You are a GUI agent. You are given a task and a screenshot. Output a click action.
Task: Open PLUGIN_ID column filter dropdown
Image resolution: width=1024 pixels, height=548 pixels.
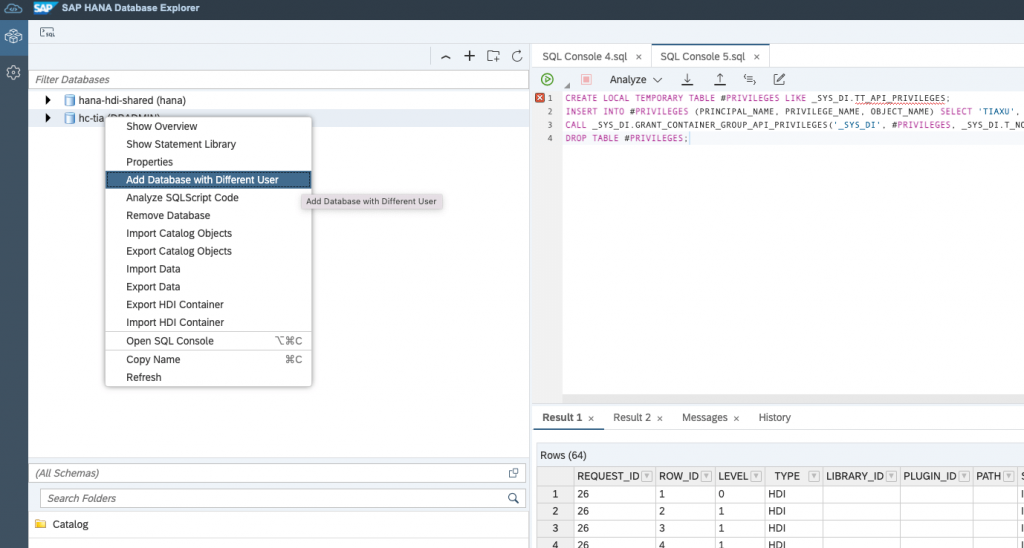[964, 476]
